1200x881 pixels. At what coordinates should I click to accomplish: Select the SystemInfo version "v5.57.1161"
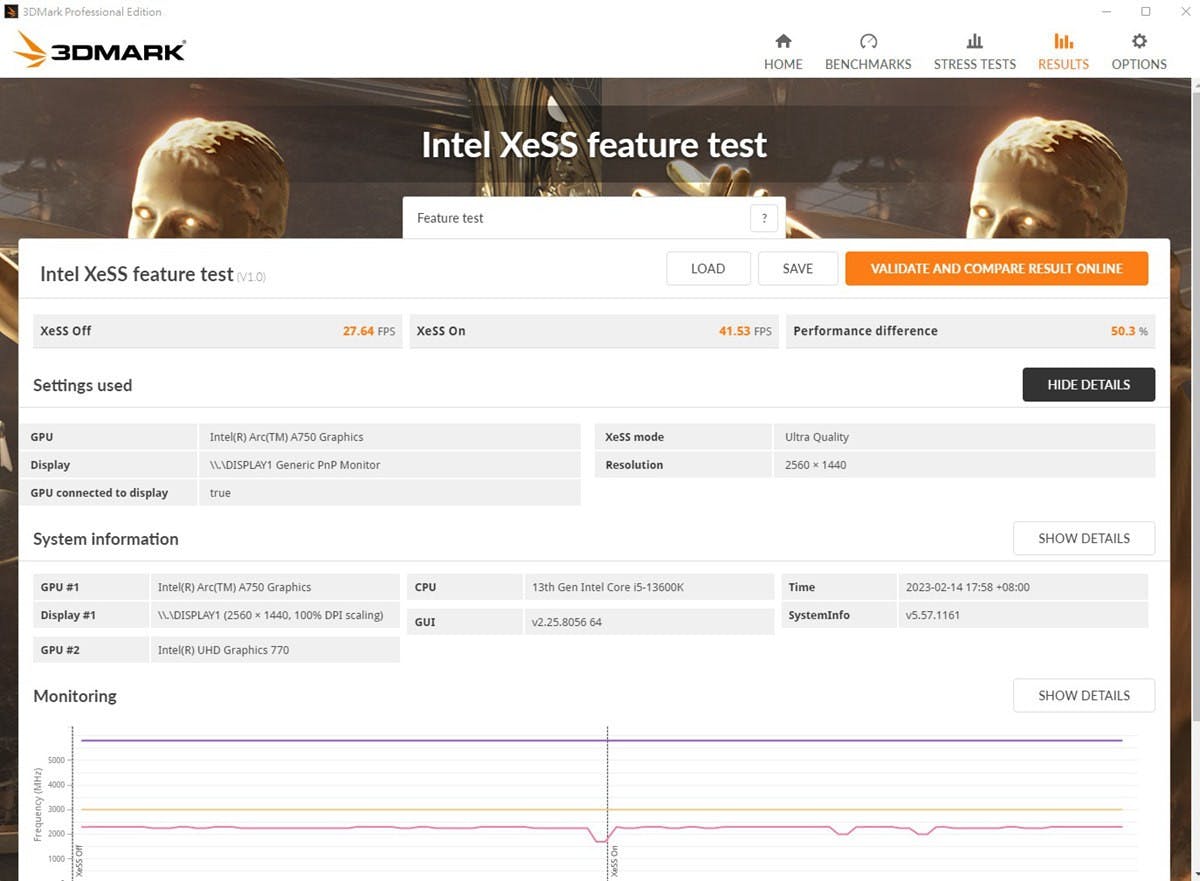(x=932, y=615)
